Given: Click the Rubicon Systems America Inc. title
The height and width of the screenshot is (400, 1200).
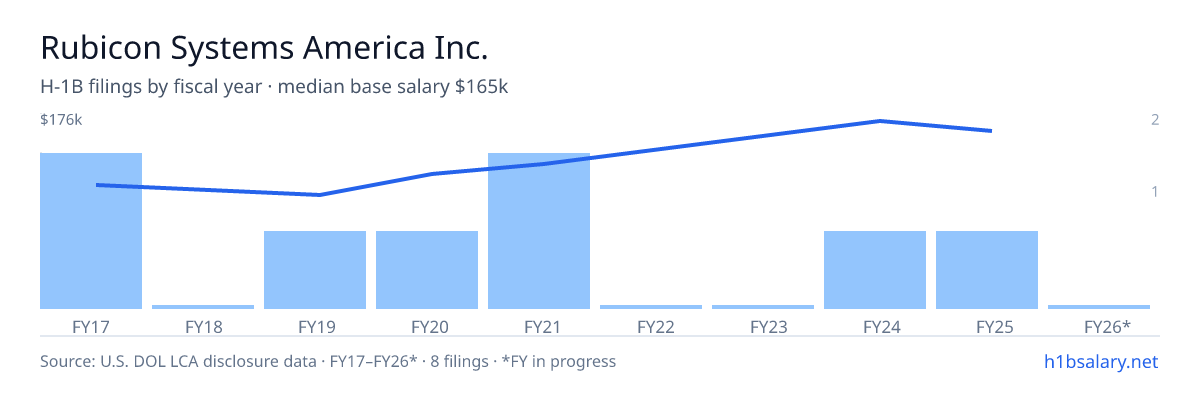Looking at the screenshot, I should (x=265, y=48).
